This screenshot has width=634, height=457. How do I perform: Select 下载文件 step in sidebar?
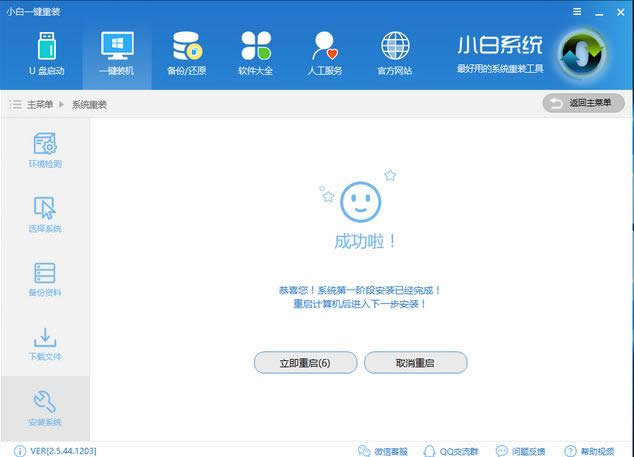click(x=45, y=344)
